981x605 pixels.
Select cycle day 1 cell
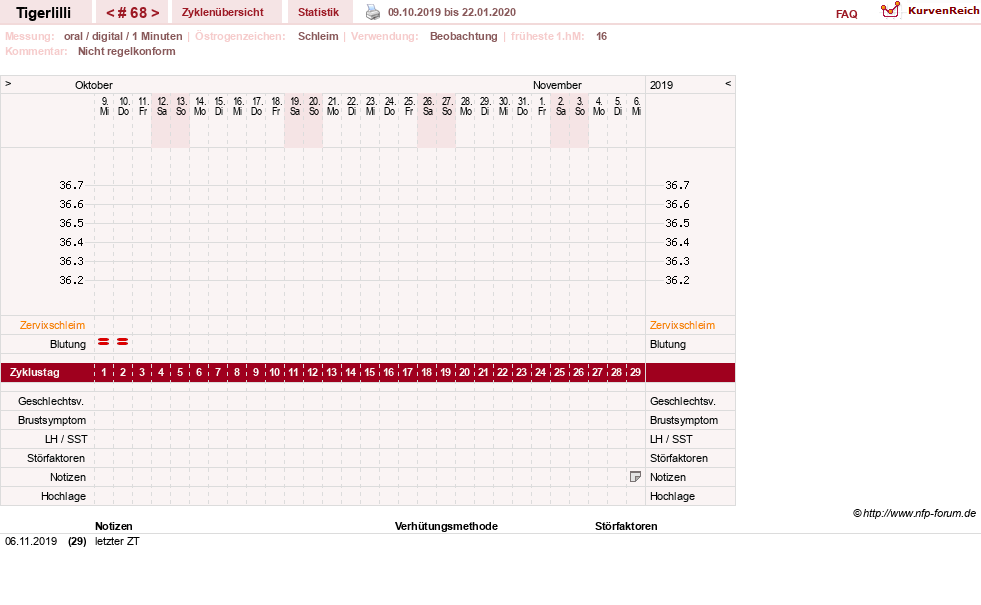pyautogui.click(x=104, y=372)
